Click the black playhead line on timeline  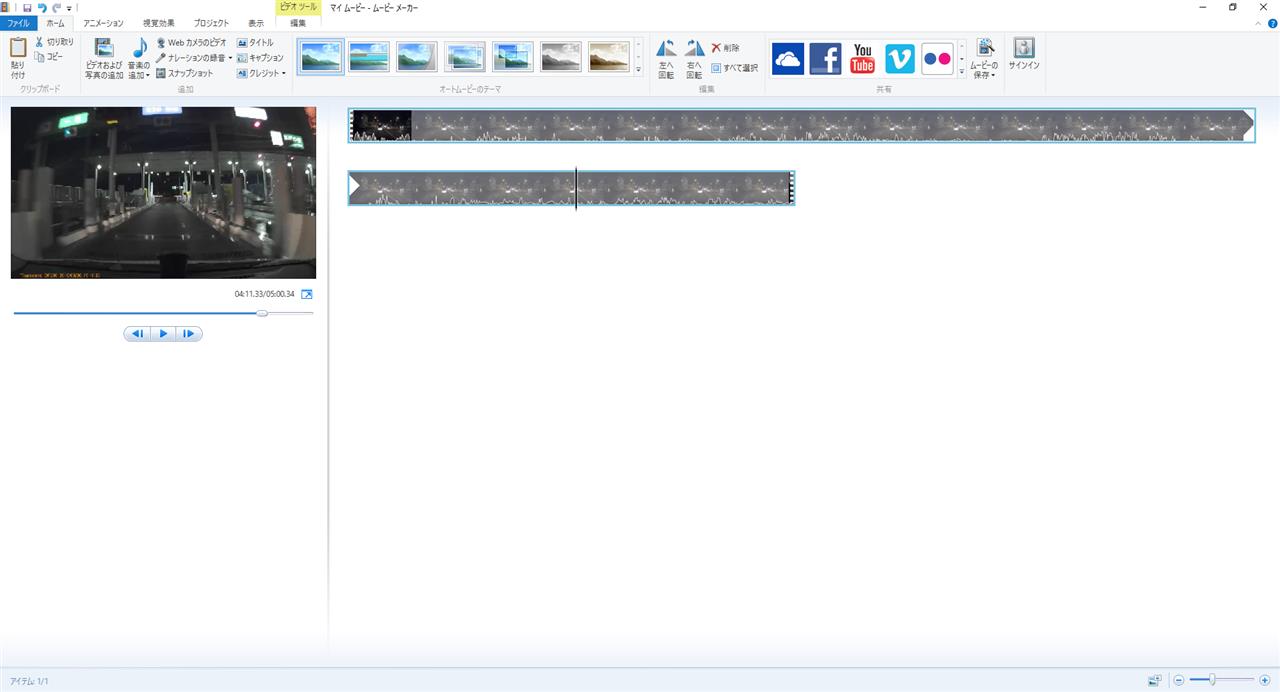pyautogui.click(x=576, y=189)
